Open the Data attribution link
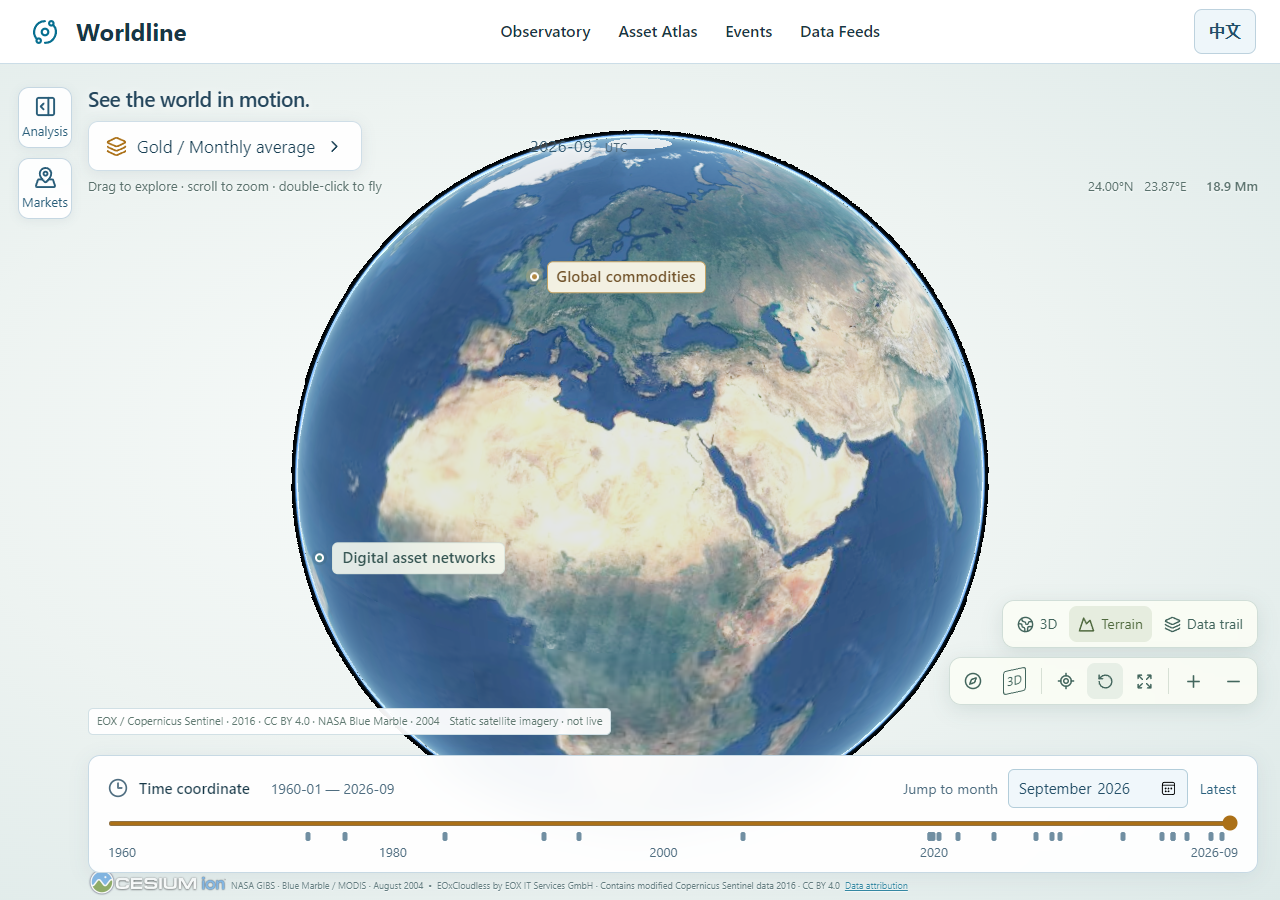Image resolution: width=1280 pixels, height=900 pixels. coord(876,886)
